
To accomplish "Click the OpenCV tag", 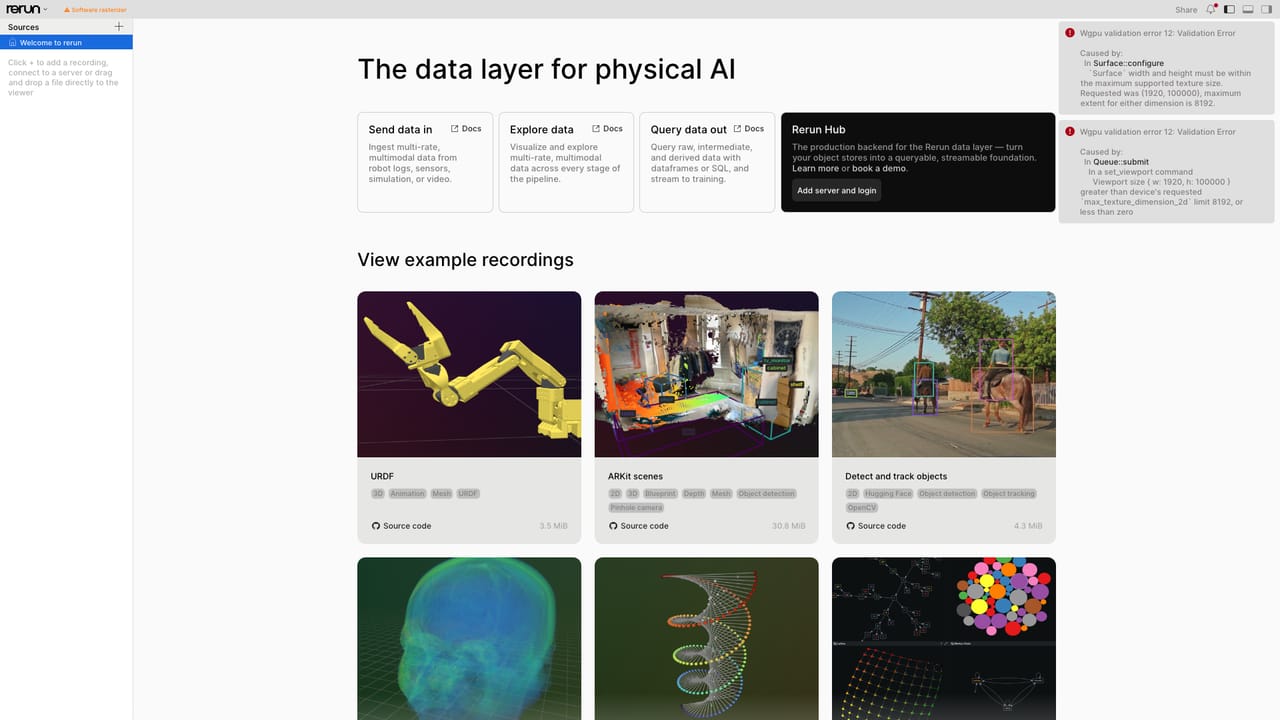I will 861,508.
